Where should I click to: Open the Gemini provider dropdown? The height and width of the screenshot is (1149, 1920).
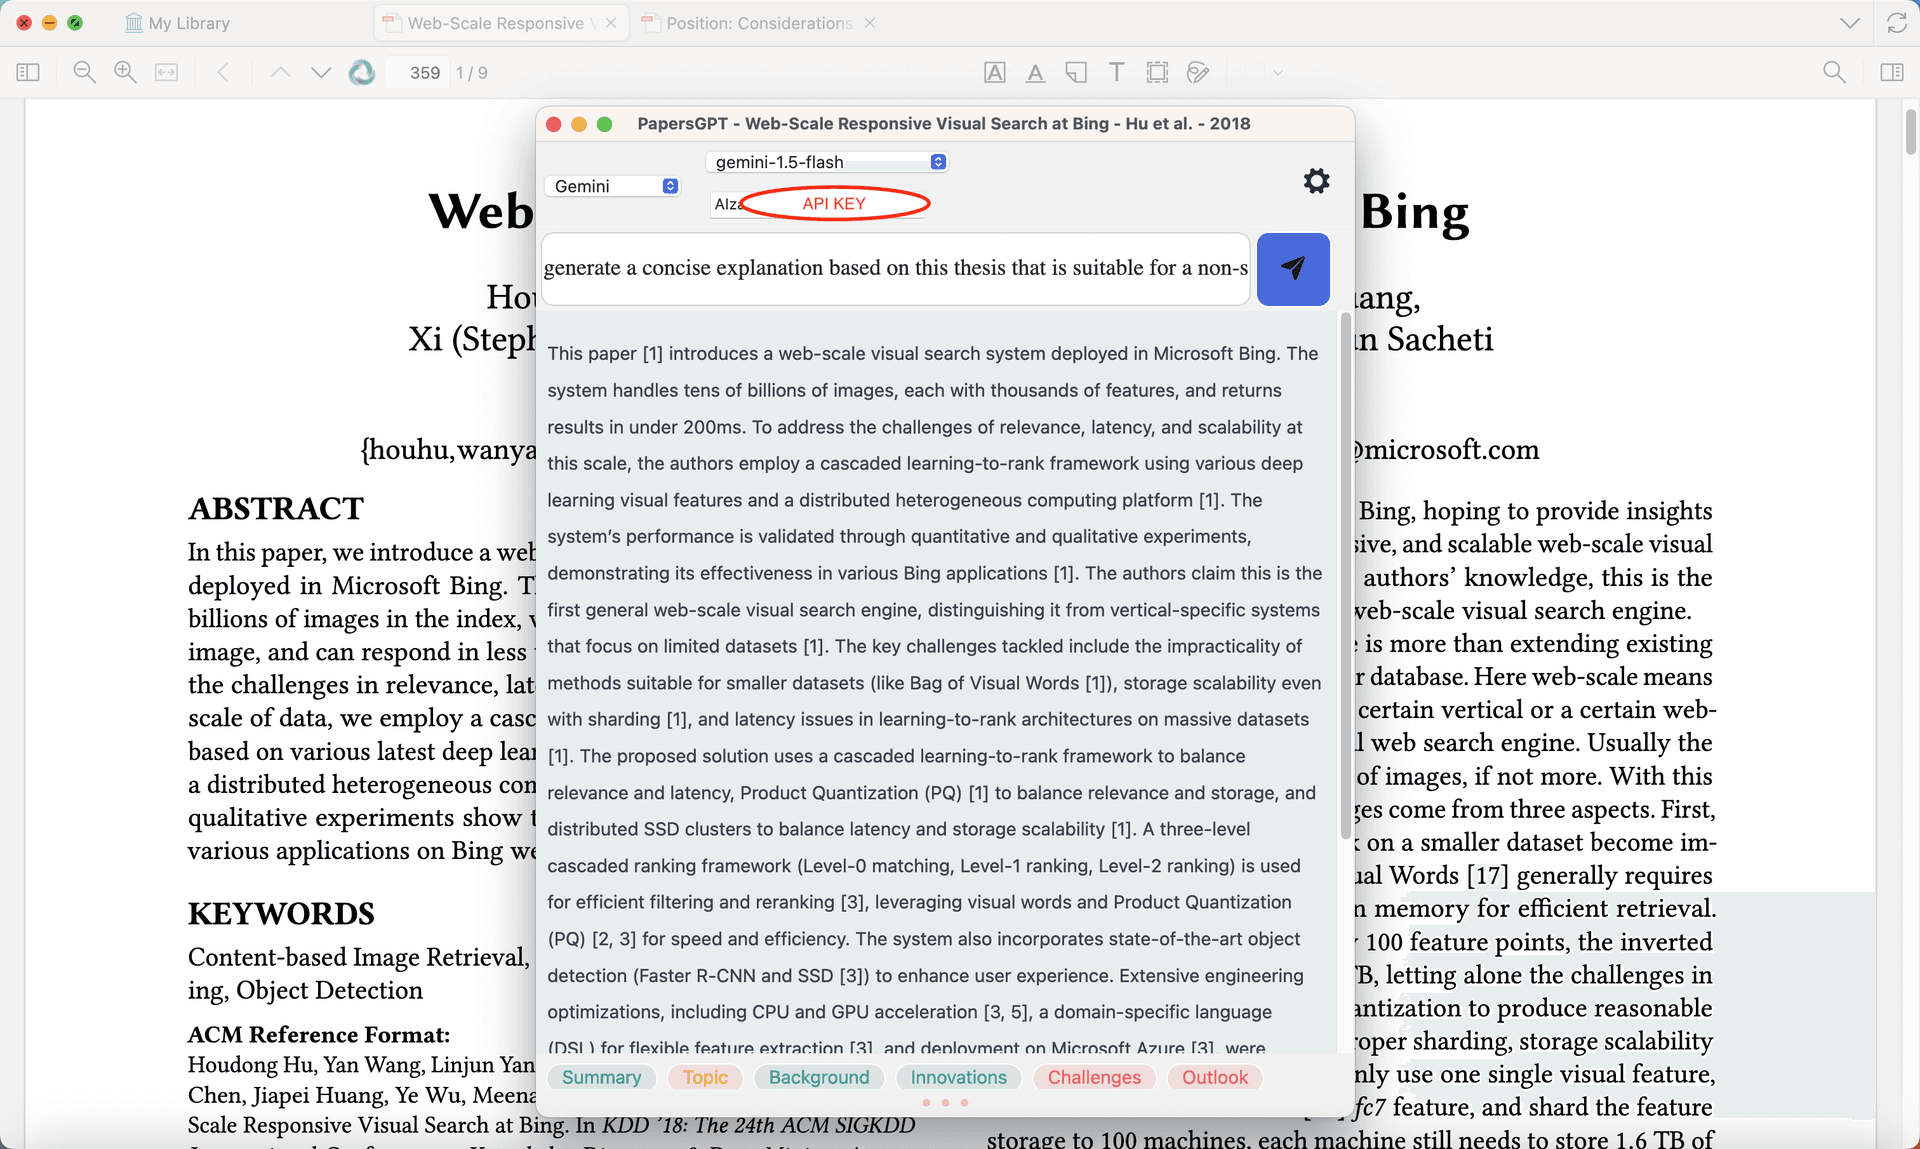coord(614,186)
